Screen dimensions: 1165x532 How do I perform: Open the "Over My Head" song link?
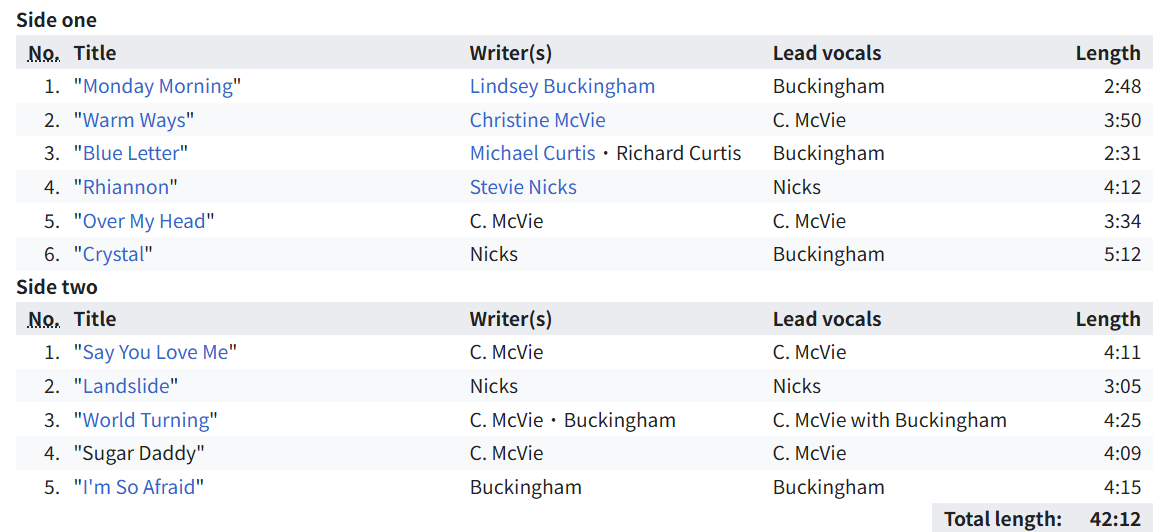click(144, 221)
